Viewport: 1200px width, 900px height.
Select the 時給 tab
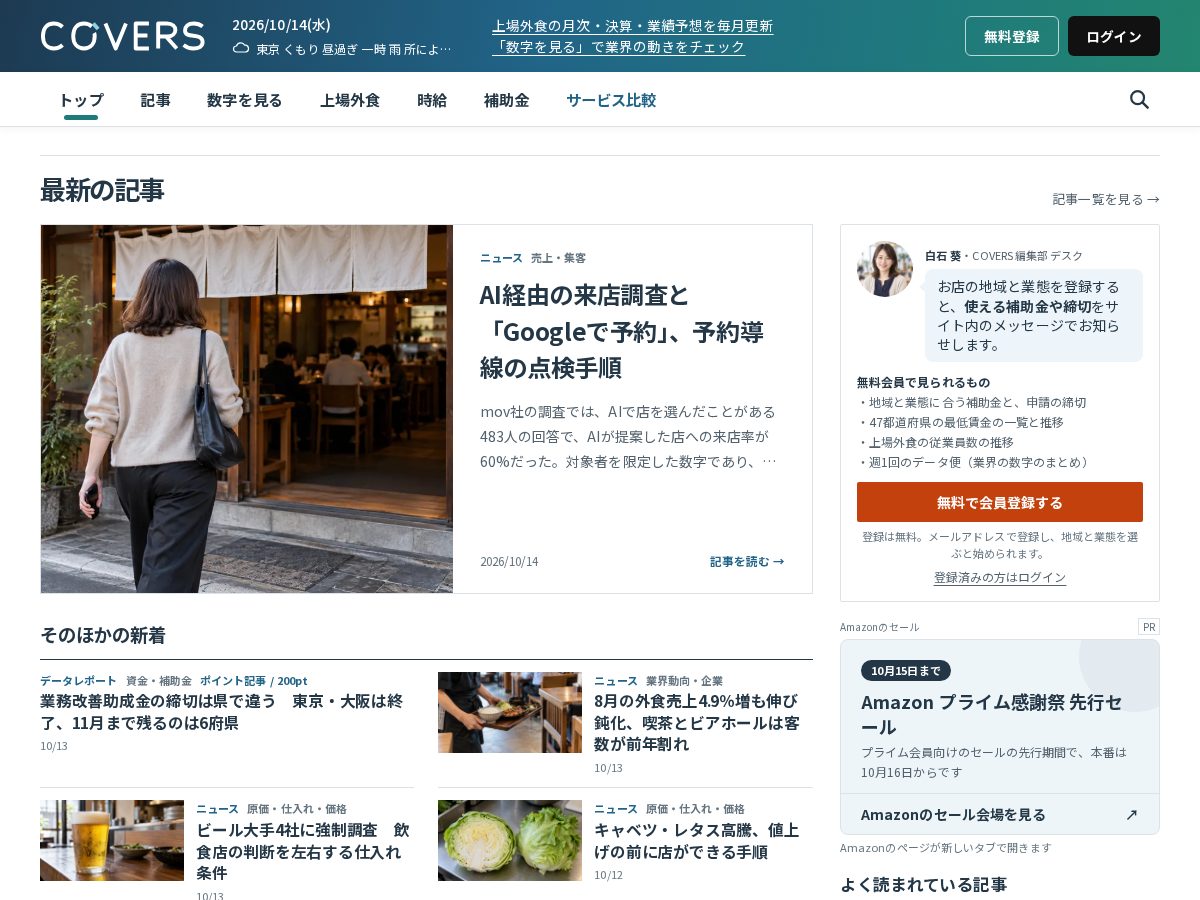point(432,100)
